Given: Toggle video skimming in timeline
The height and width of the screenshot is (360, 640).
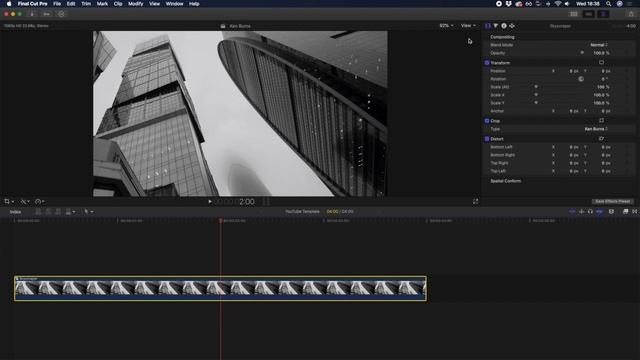Looking at the screenshot, I should pyautogui.click(x=572, y=211).
